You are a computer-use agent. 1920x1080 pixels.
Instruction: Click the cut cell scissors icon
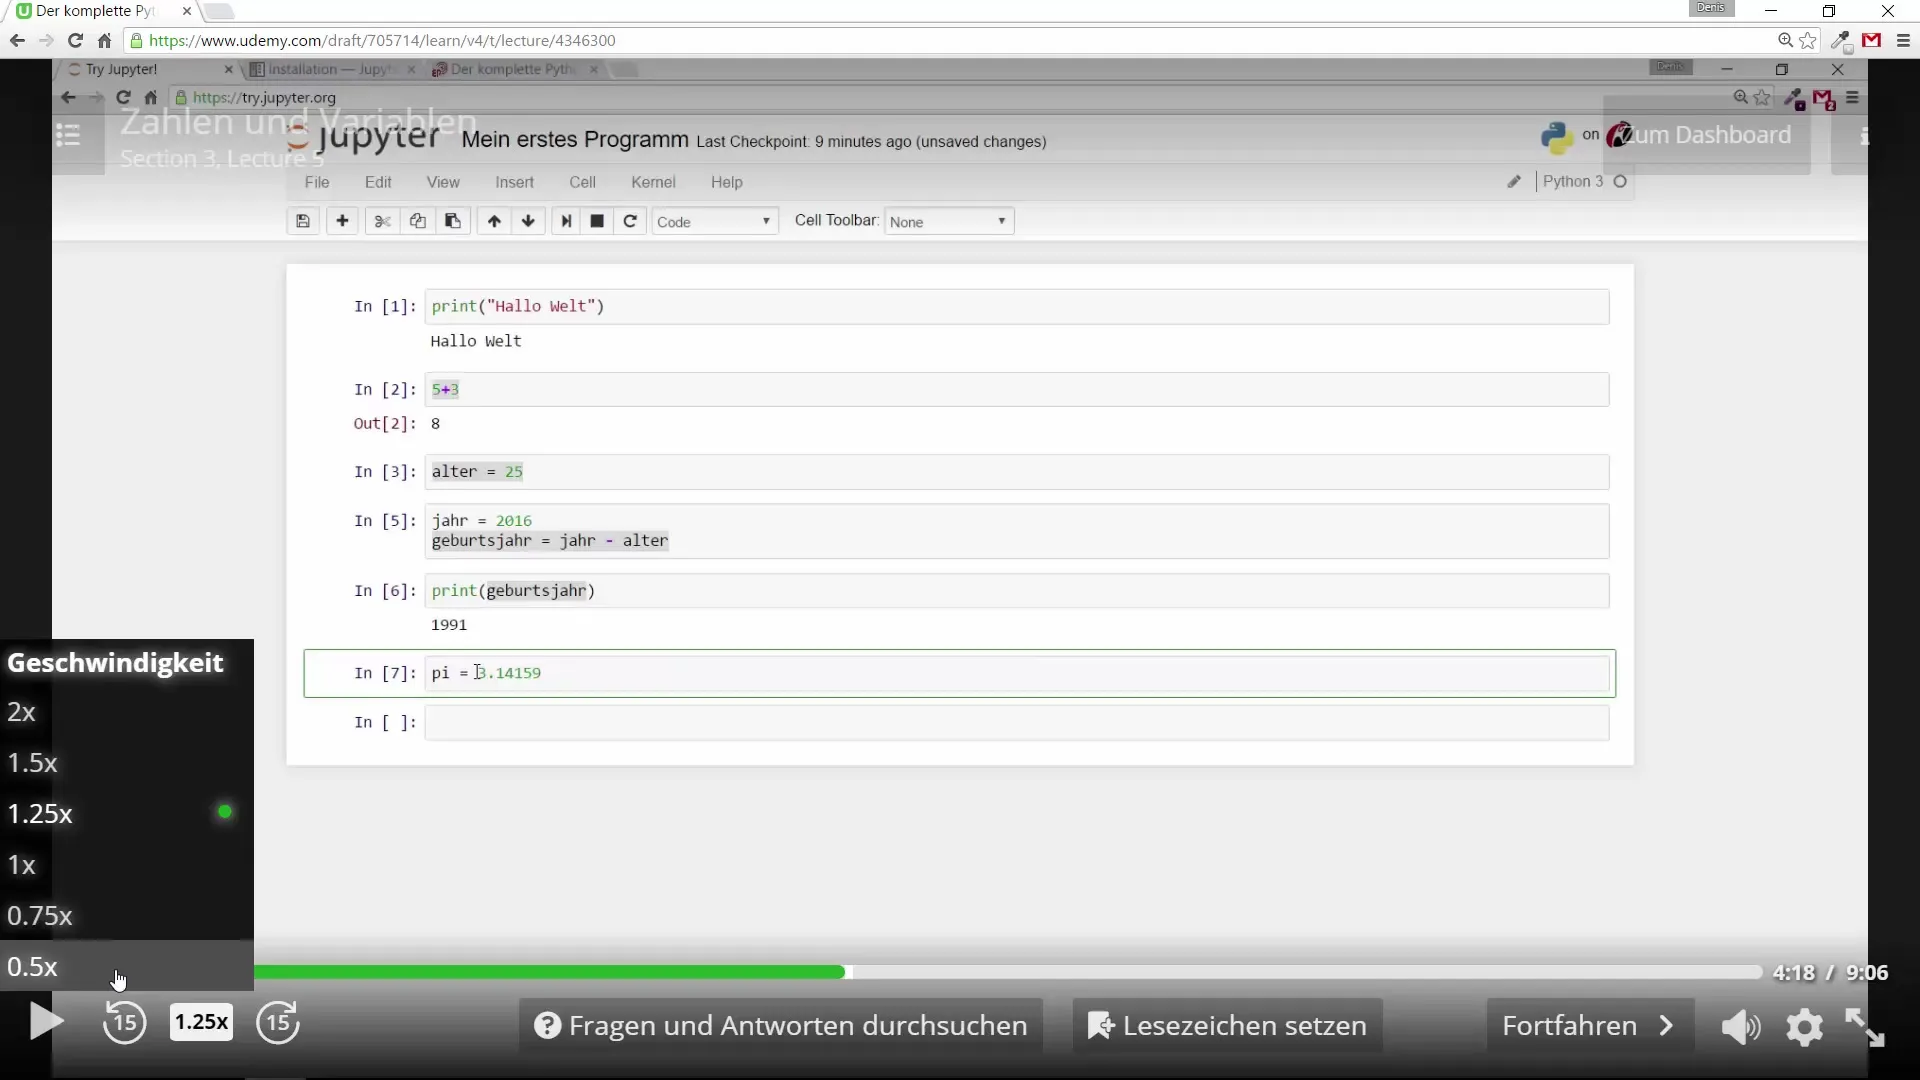pos(382,221)
